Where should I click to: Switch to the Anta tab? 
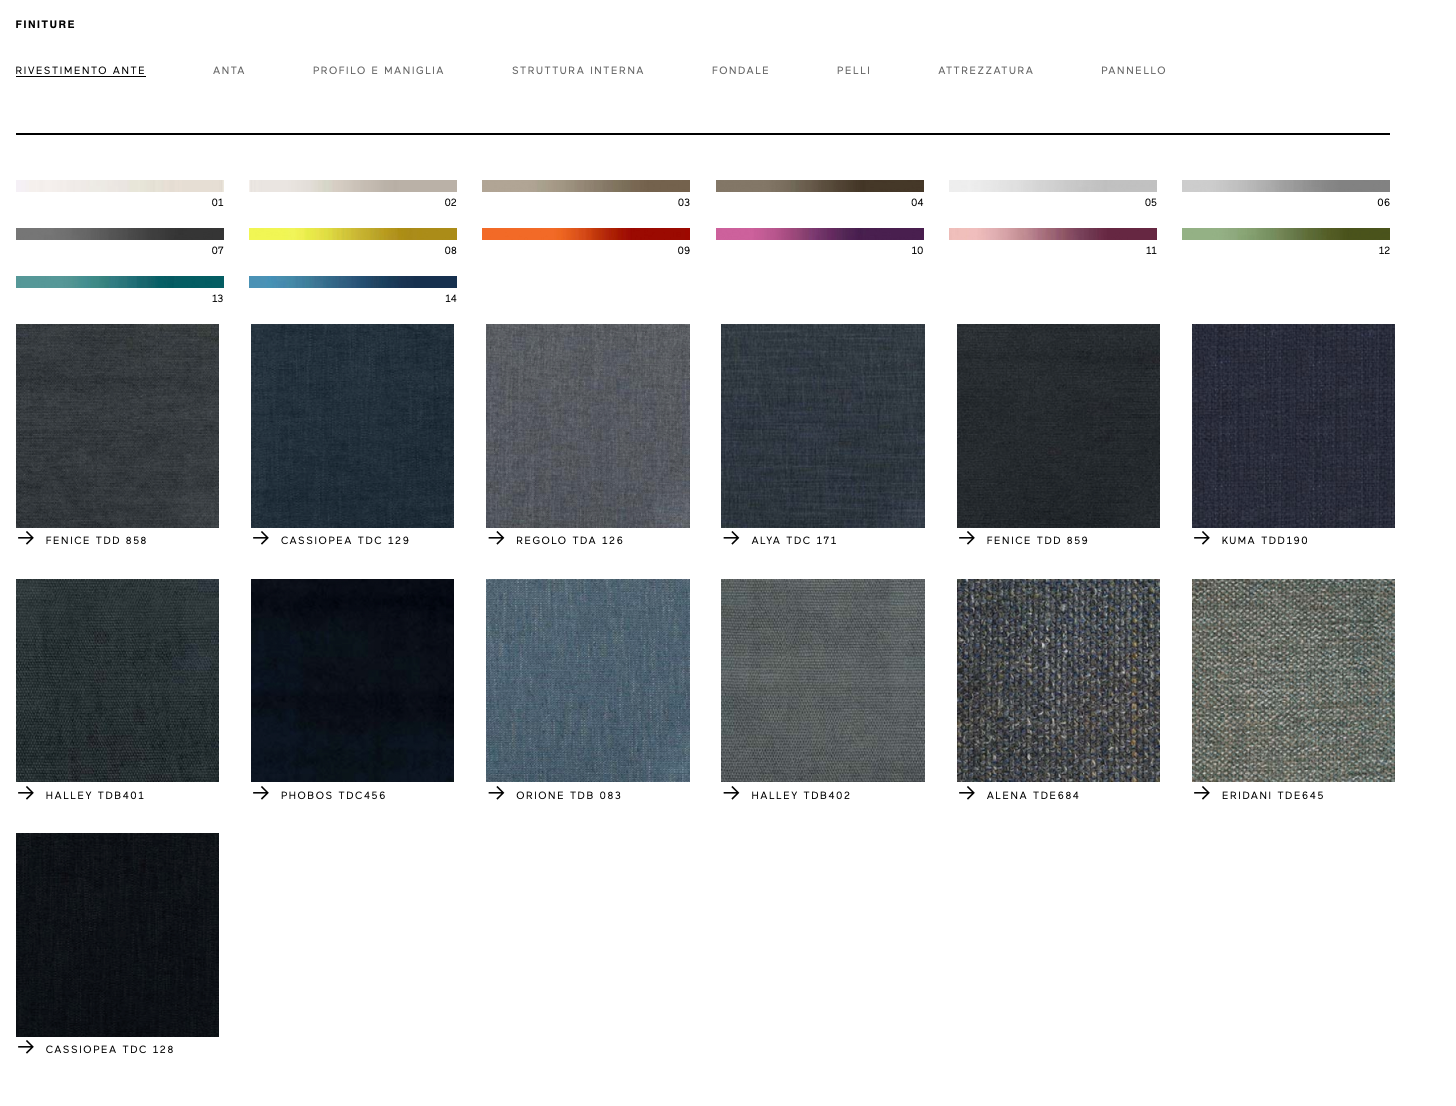[229, 71]
